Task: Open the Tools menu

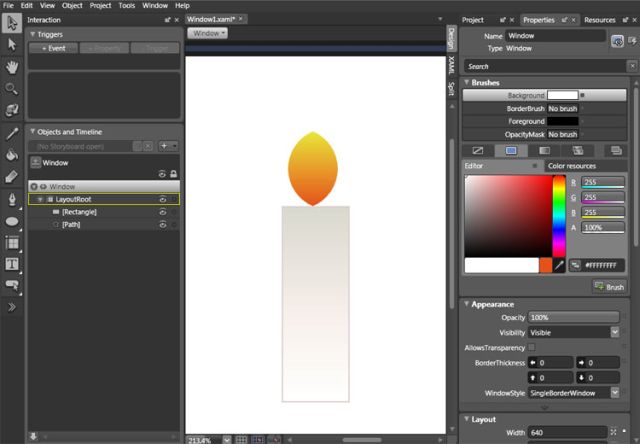Action: click(127, 6)
